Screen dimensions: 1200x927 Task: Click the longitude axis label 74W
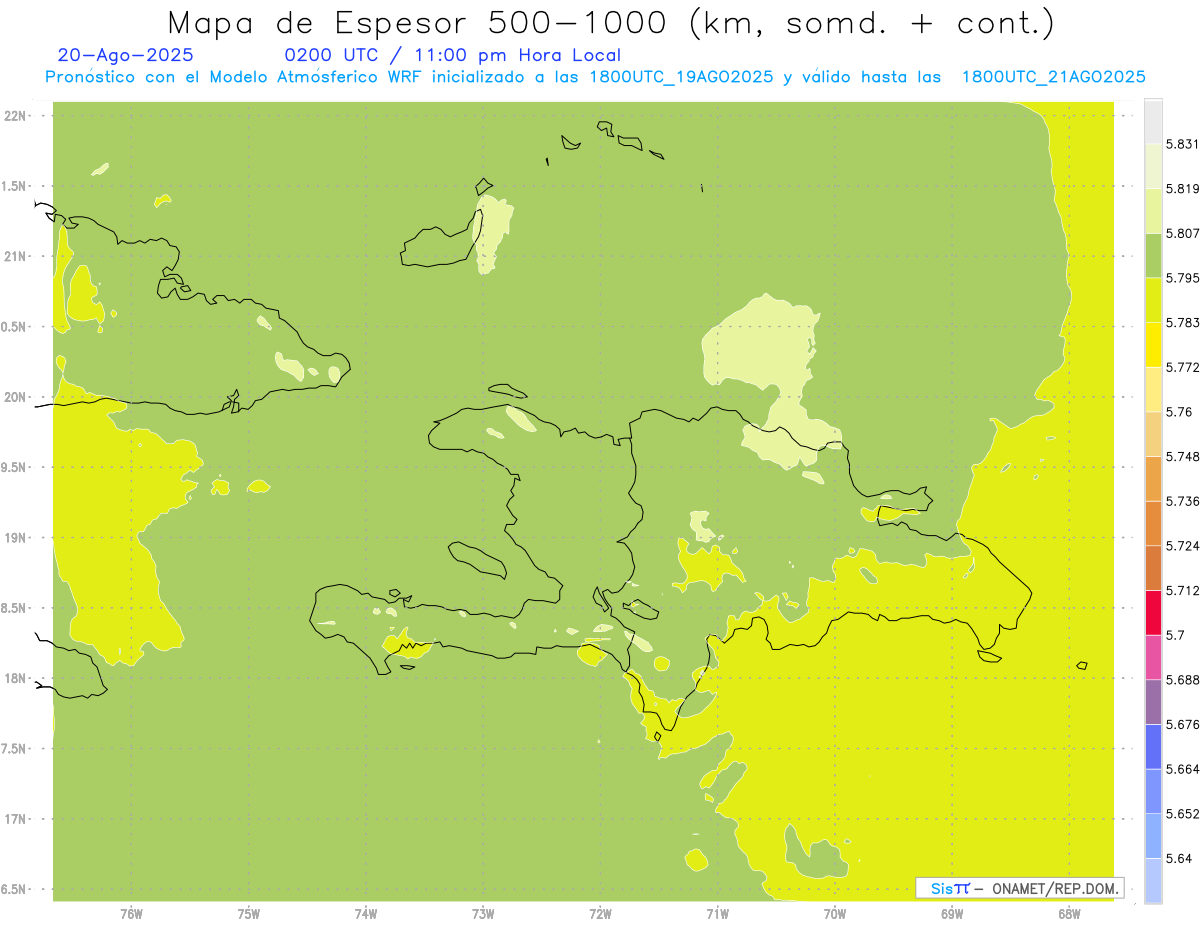pyautogui.click(x=366, y=914)
